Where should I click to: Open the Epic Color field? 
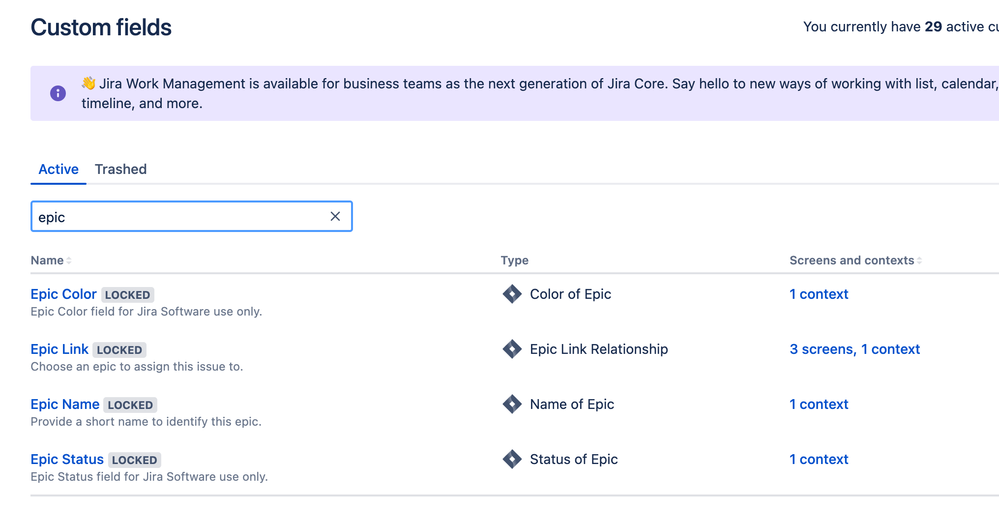(x=64, y=294)
